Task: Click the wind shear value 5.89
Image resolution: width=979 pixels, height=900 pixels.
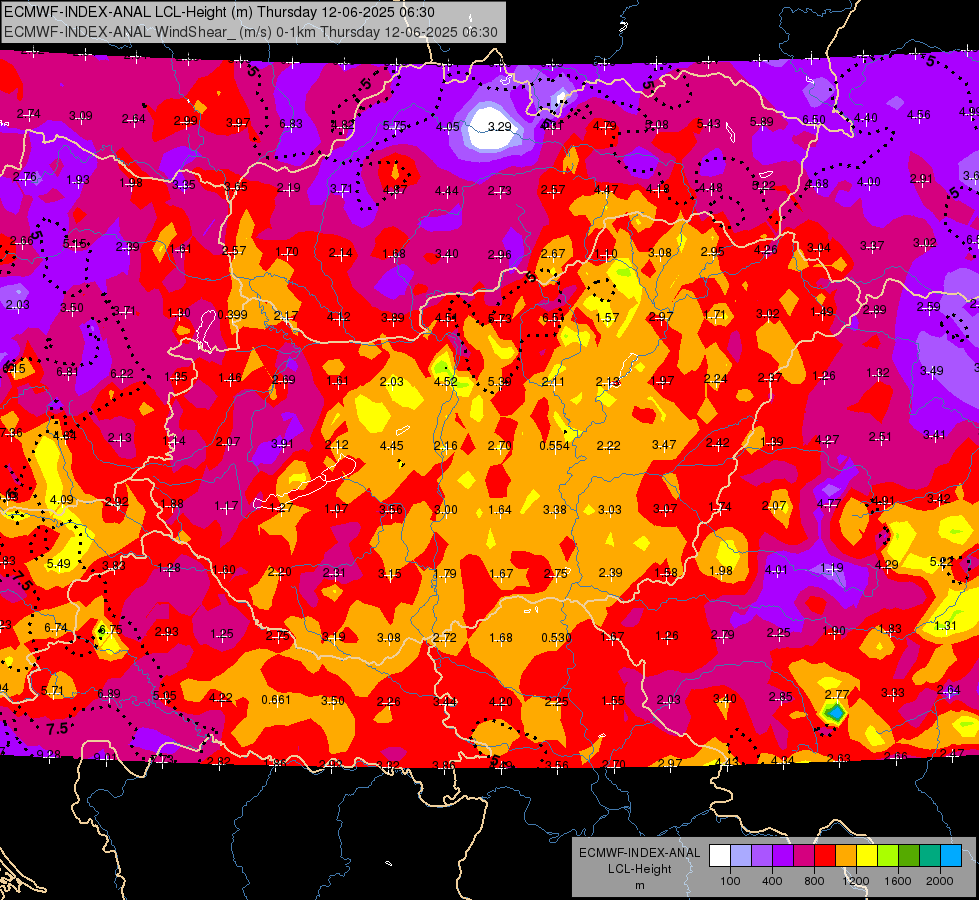Action: [x=762, y=122]
